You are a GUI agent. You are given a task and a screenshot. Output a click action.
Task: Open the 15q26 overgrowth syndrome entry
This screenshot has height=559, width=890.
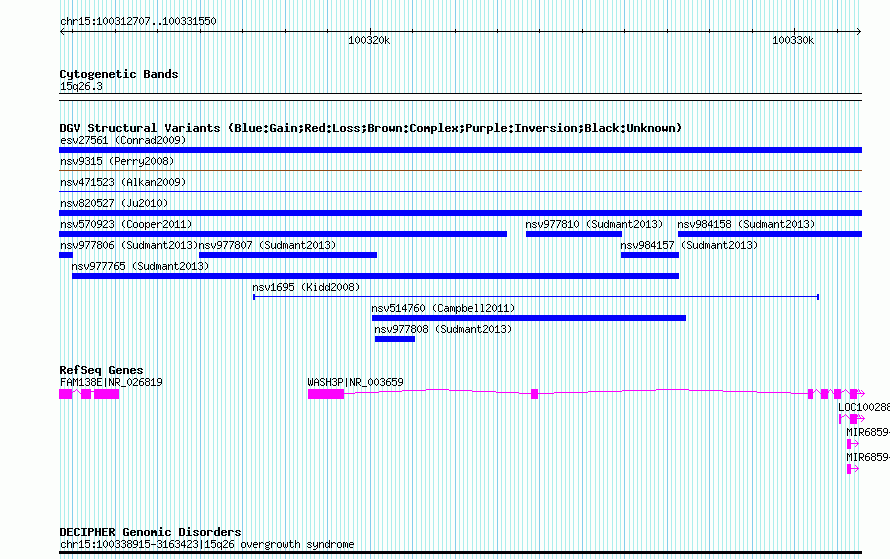(207, 544)
